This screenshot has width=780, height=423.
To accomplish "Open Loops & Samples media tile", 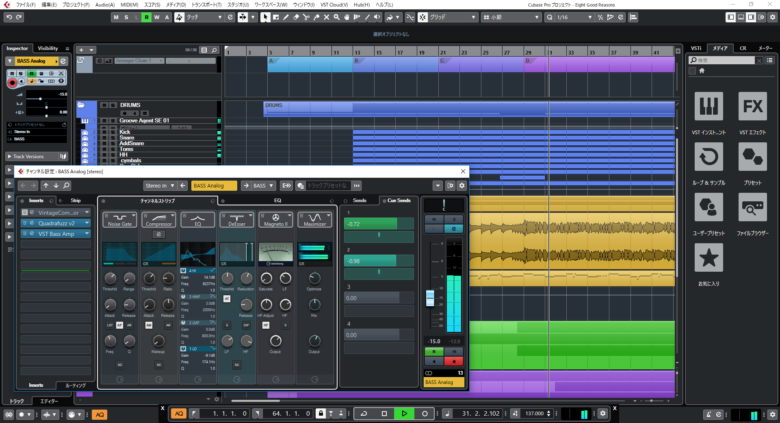I will tap(708, 157).
